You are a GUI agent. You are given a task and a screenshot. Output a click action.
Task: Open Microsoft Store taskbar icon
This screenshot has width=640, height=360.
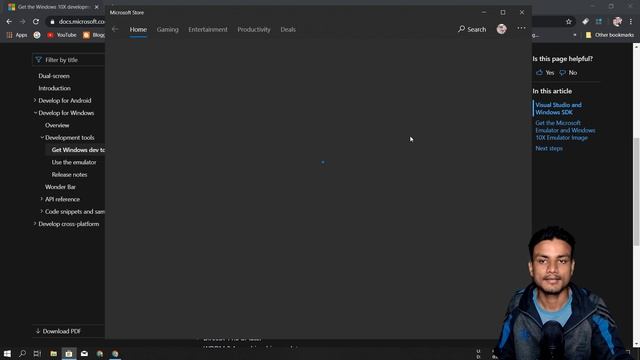coord(69,353)
